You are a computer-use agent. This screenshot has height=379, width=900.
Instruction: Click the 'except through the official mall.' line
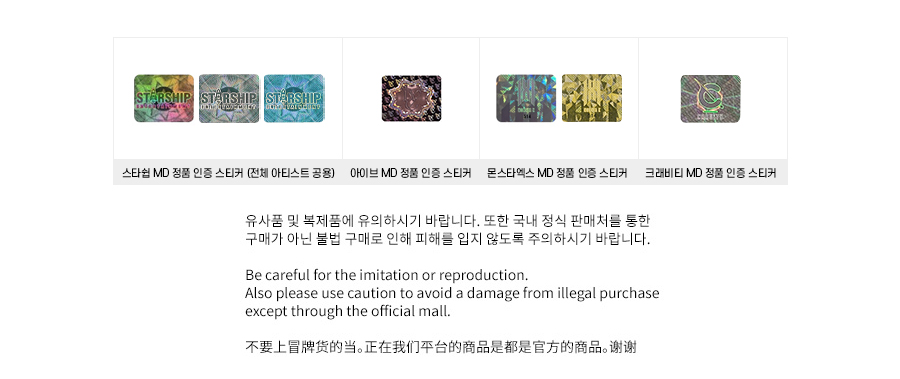click(348, 312)
